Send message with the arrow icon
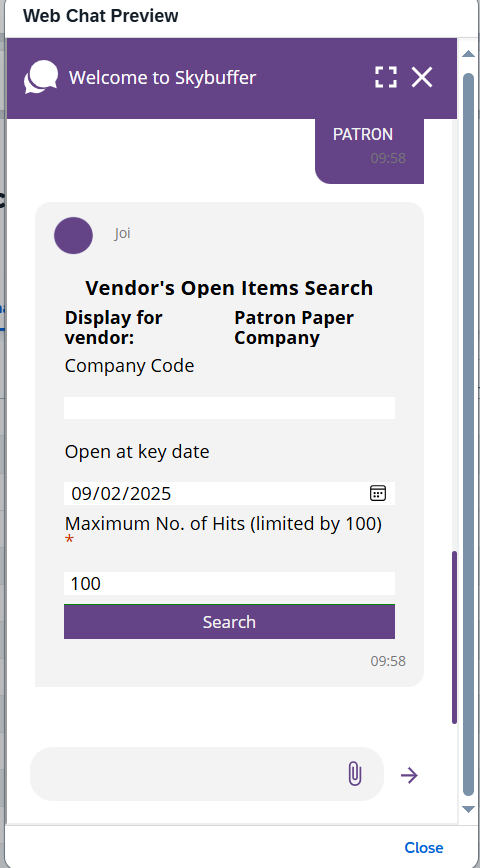The height and width of the screenshot is (868, 480). click(409, 775)
